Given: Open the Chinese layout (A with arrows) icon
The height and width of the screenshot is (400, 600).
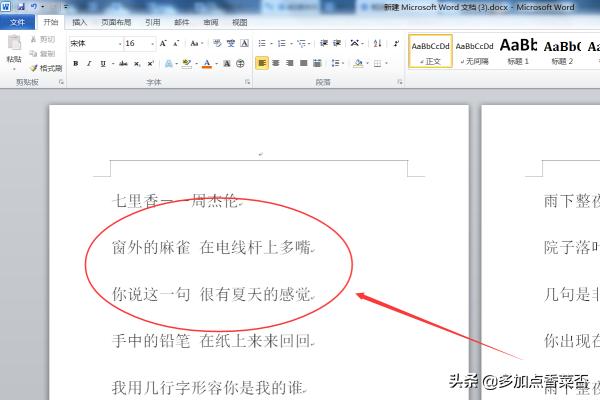Looking at the screenshot, I should coord(355,43).
